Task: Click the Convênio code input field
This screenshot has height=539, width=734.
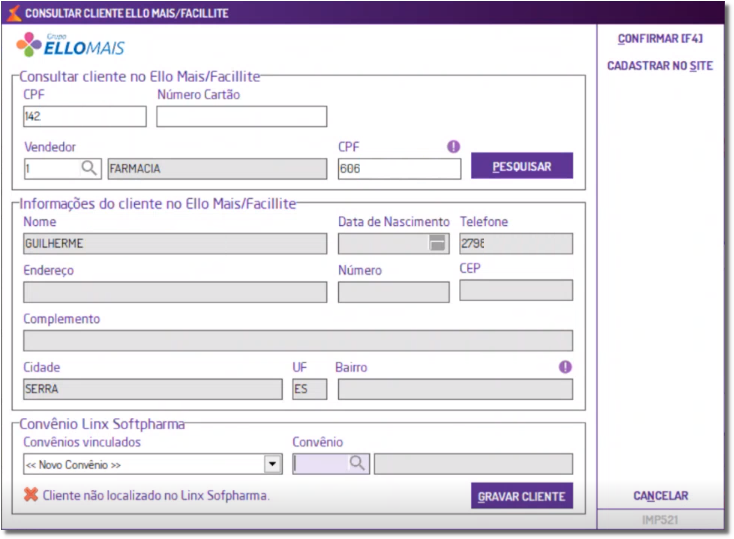Action: [331, 464]
